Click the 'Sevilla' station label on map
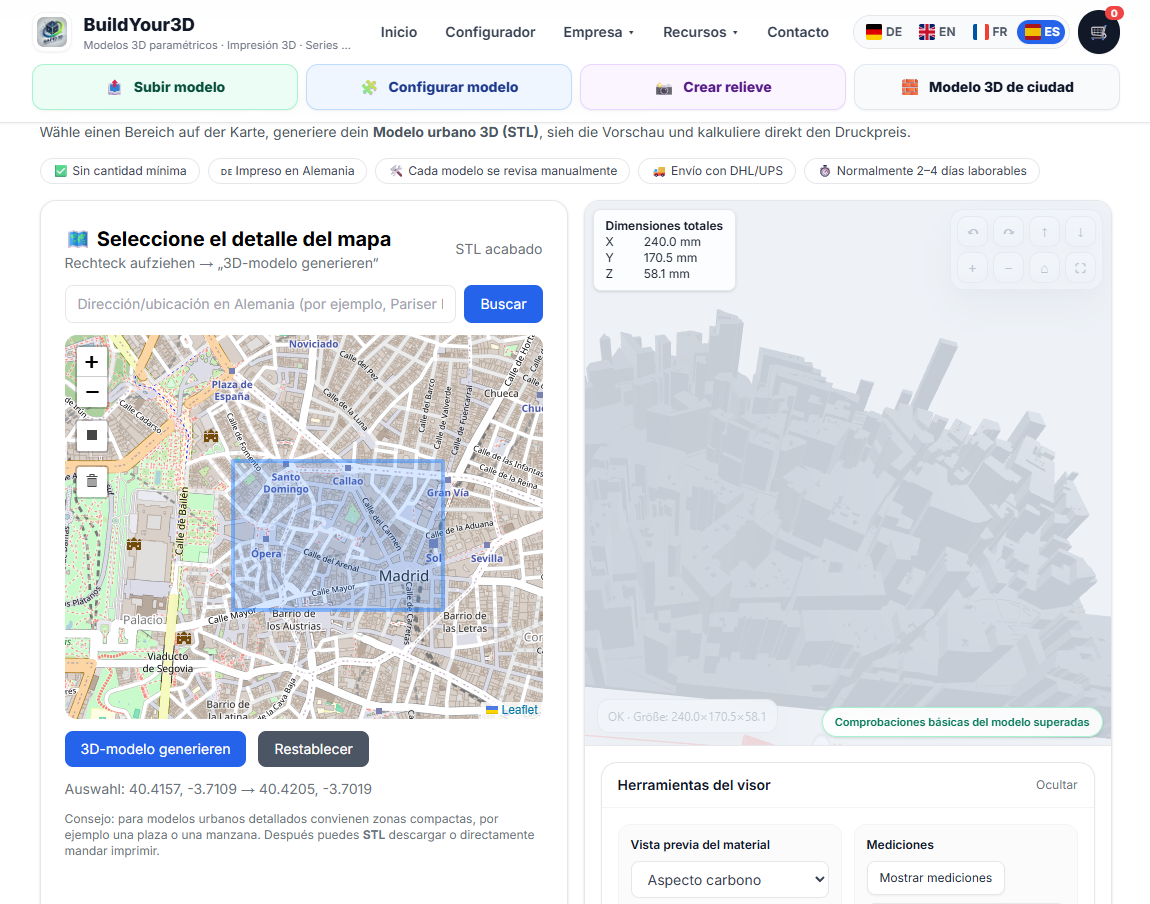Screen dimensions: 1150x904 tap(486, 559)
